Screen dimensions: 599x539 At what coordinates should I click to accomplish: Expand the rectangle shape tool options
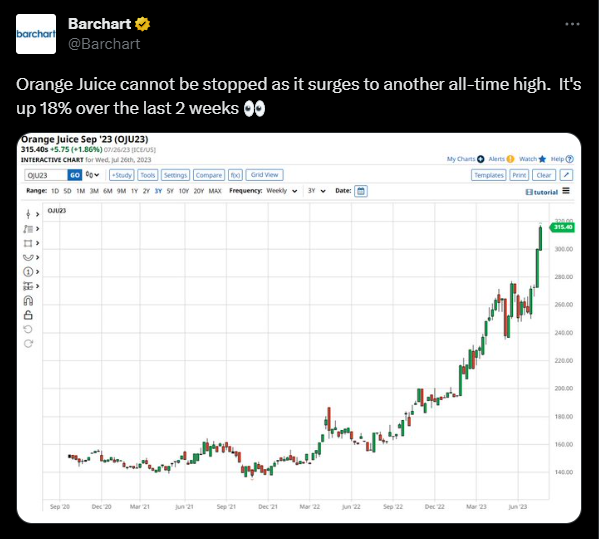[x=37, y=243]
